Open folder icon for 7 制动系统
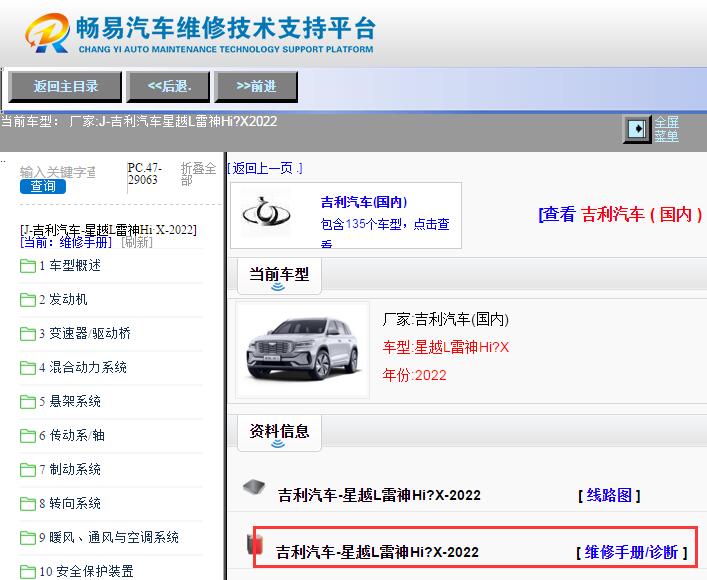Image resolution: width=707 pixels, height=580 pixels. click(x=28, y=470)
